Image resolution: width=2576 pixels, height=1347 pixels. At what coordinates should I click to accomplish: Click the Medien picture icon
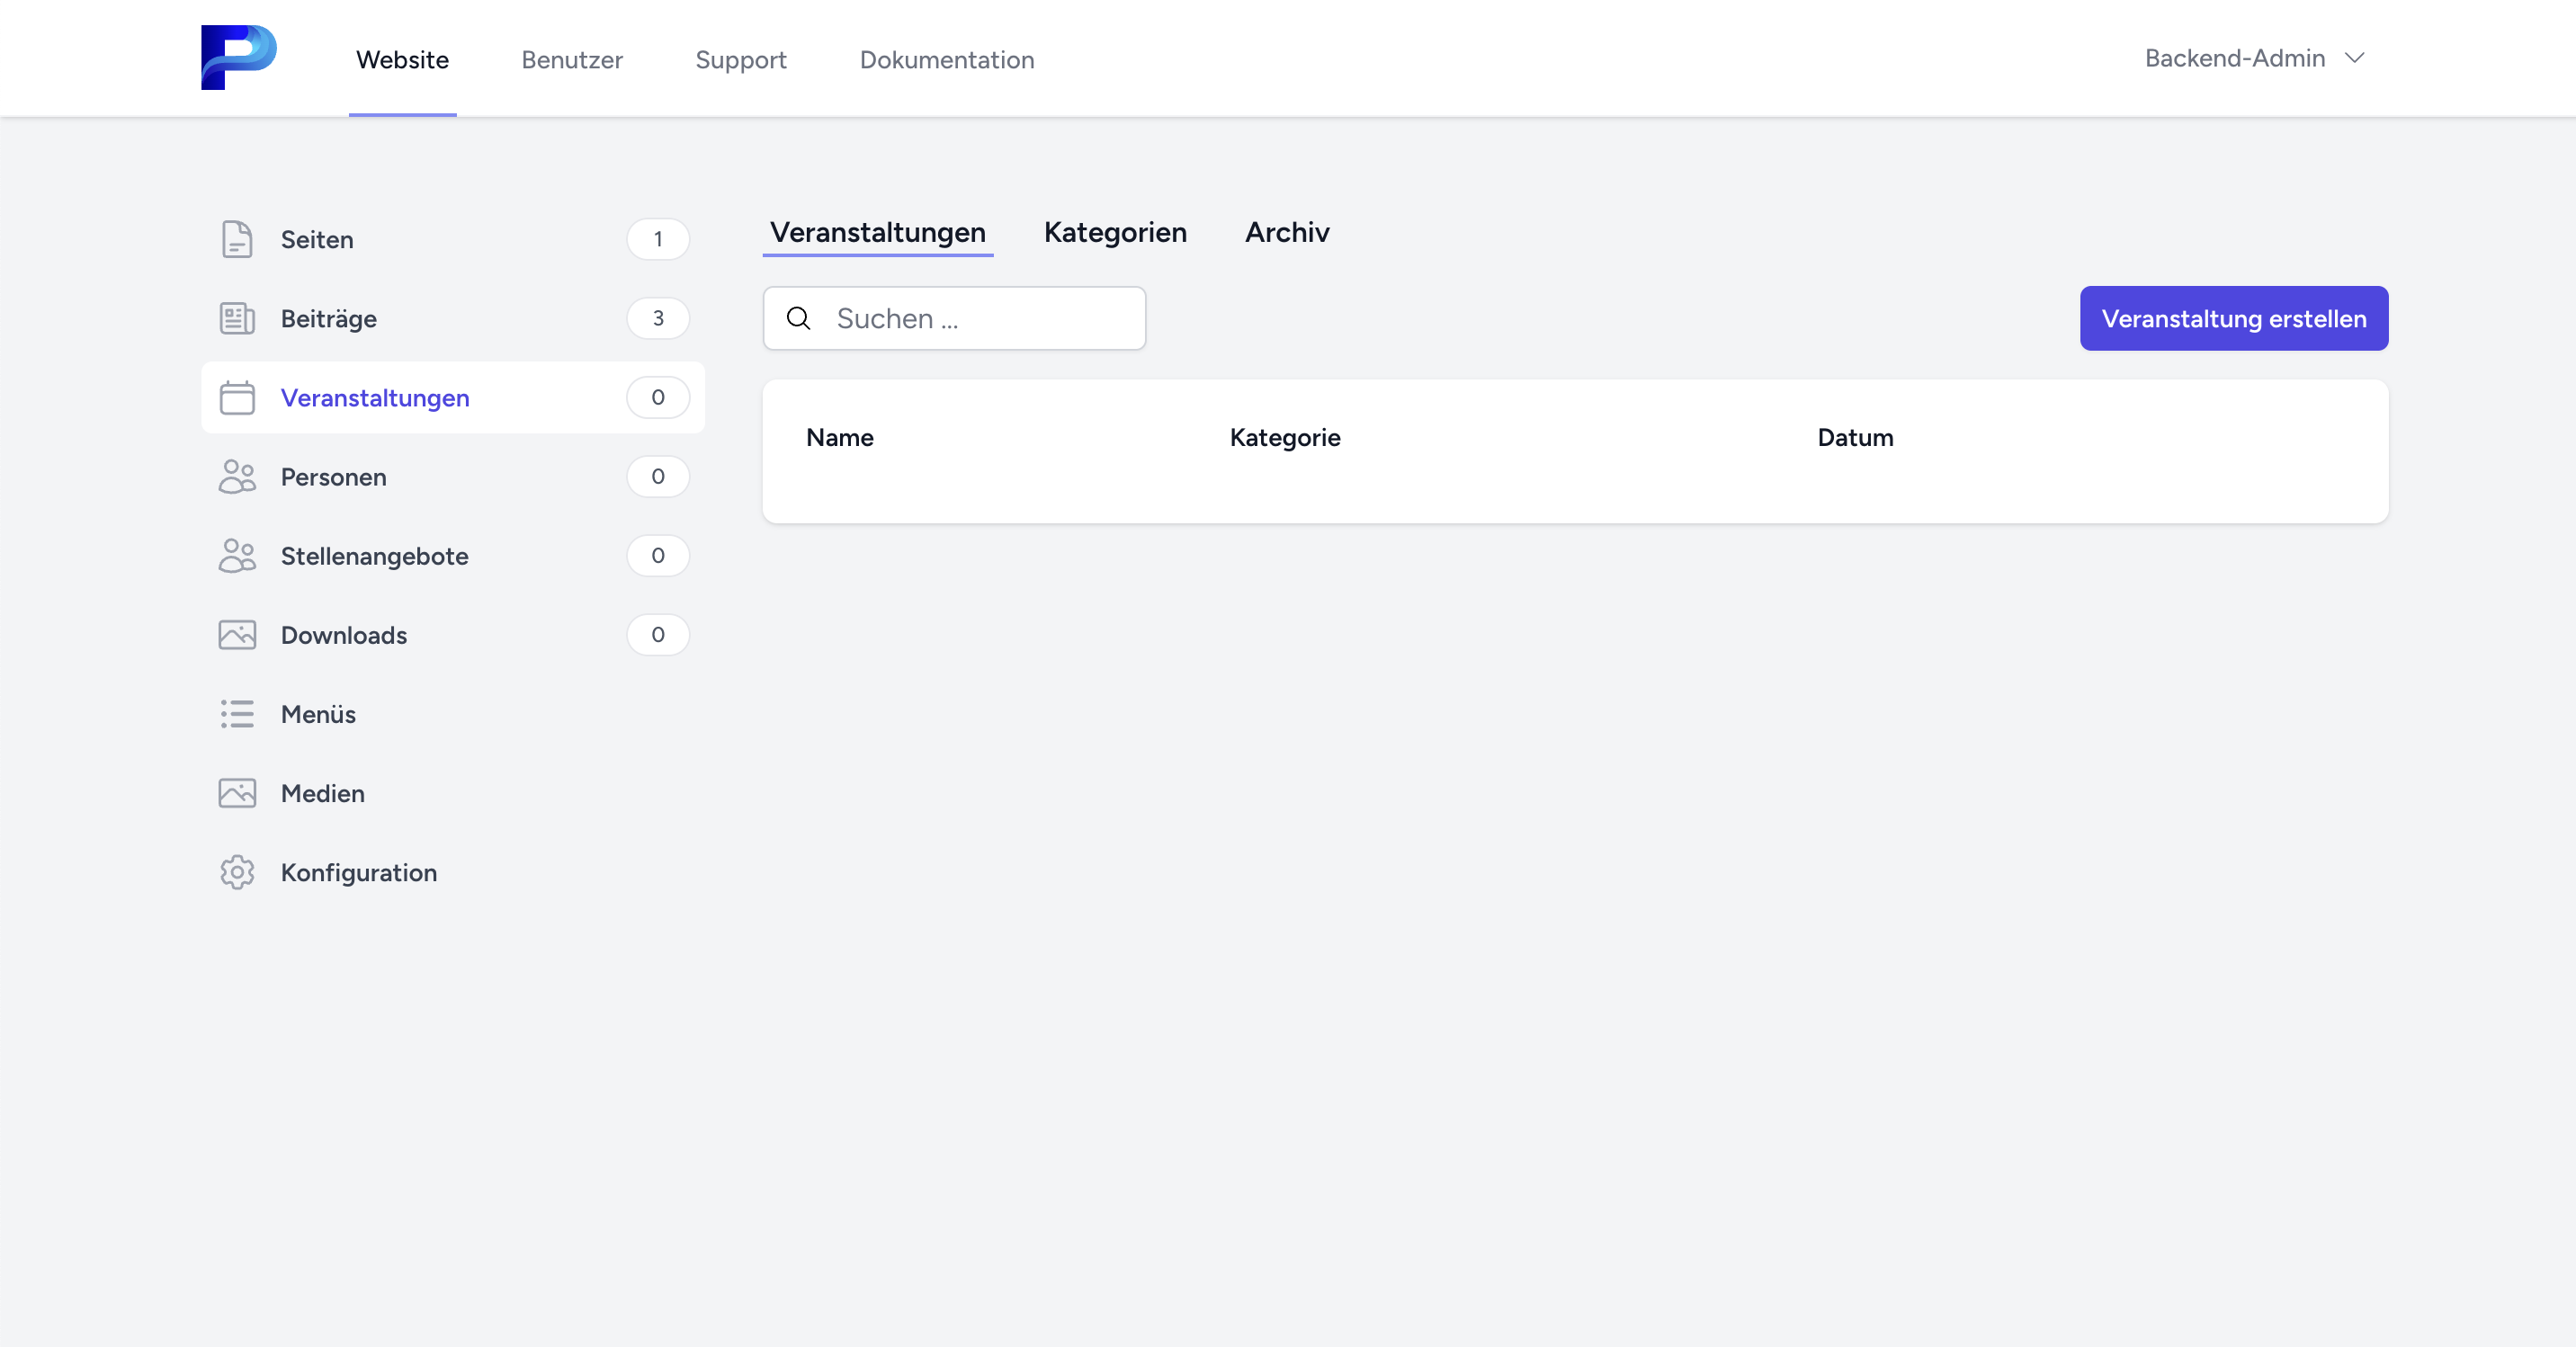[x=237, y=793]
